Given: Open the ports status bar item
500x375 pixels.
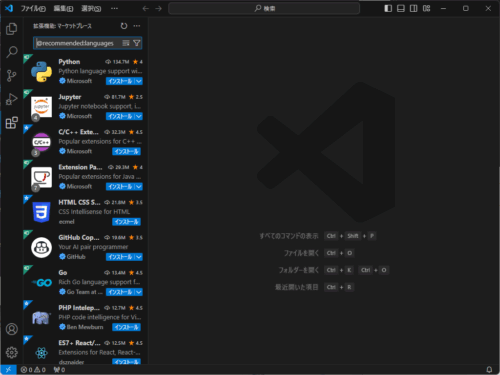Looking at the screenshot, I should click(x=59, y=369).
